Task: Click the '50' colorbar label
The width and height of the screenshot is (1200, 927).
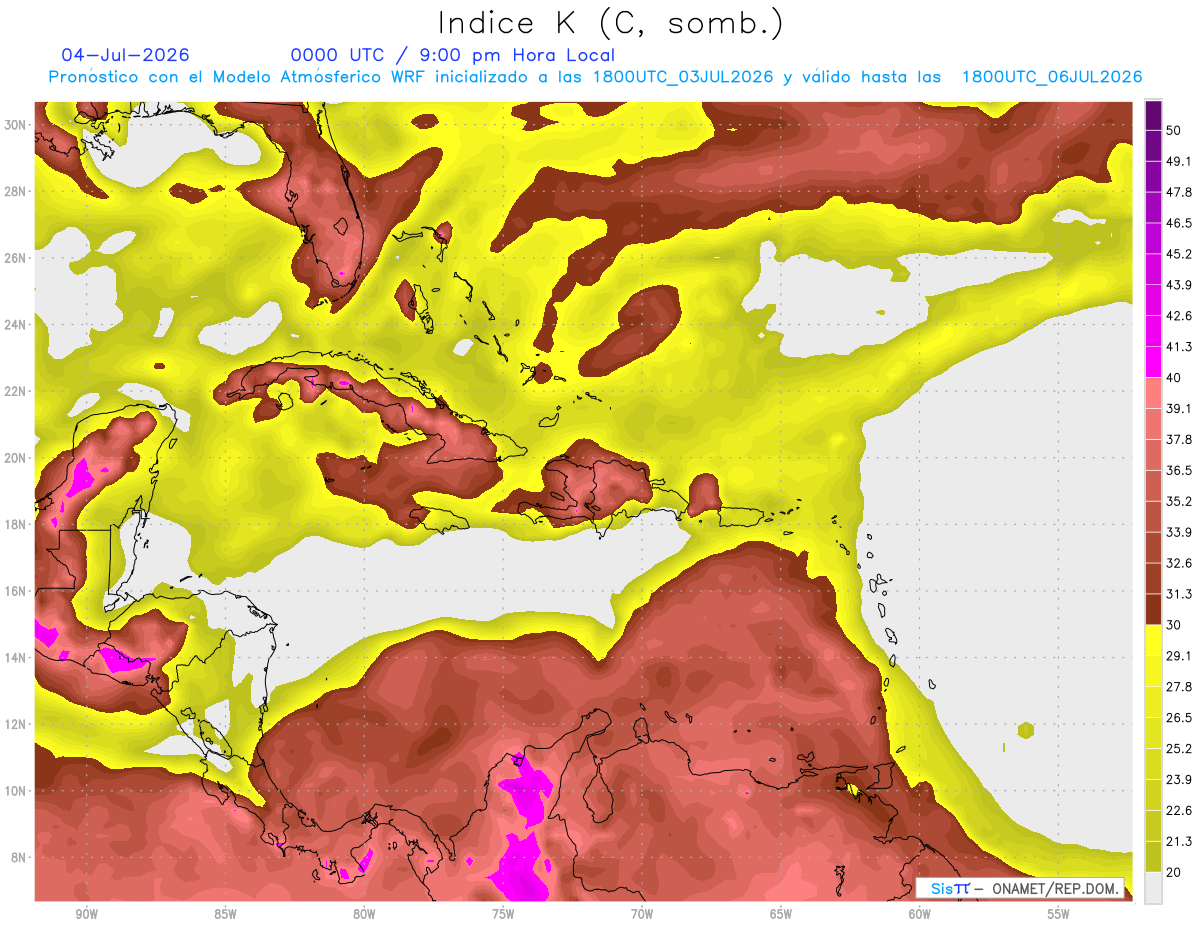Action: click(1175, 130)
